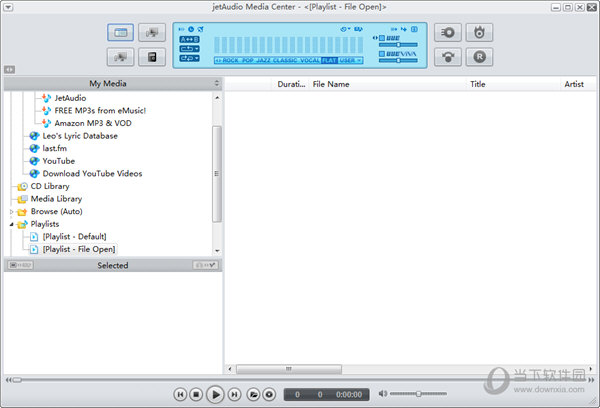Click the equalizer toggle left of ROCK
This screenshot has width=600, height=408.
[218, 60]
